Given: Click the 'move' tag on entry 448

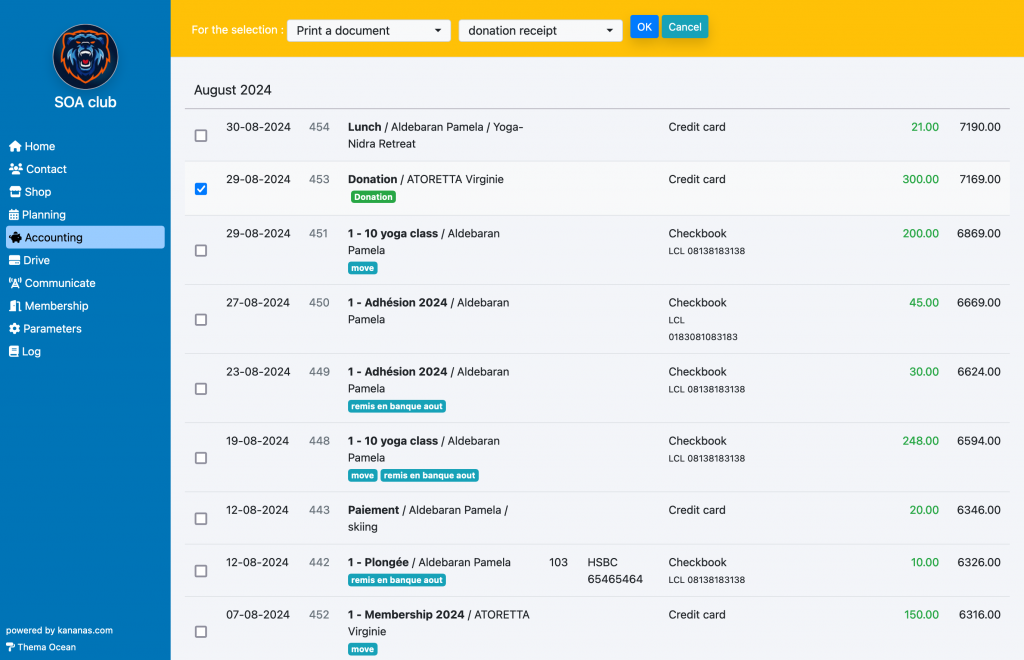Looking at the screenshot, I should [362, 476].
